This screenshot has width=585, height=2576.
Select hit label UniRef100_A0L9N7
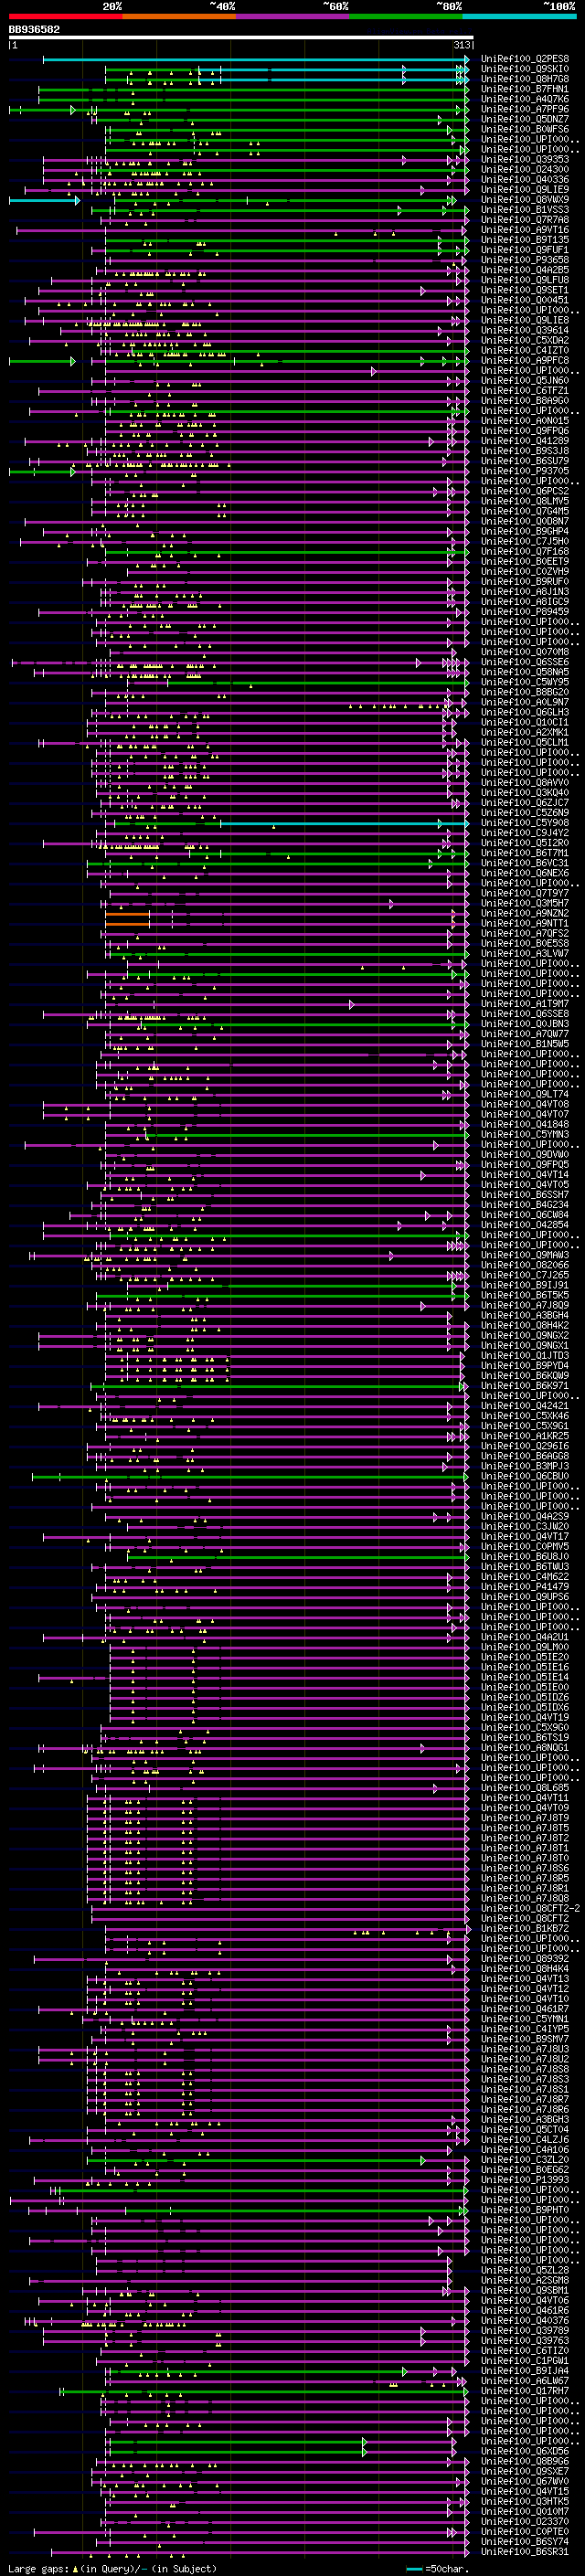(x=525, y=702)
